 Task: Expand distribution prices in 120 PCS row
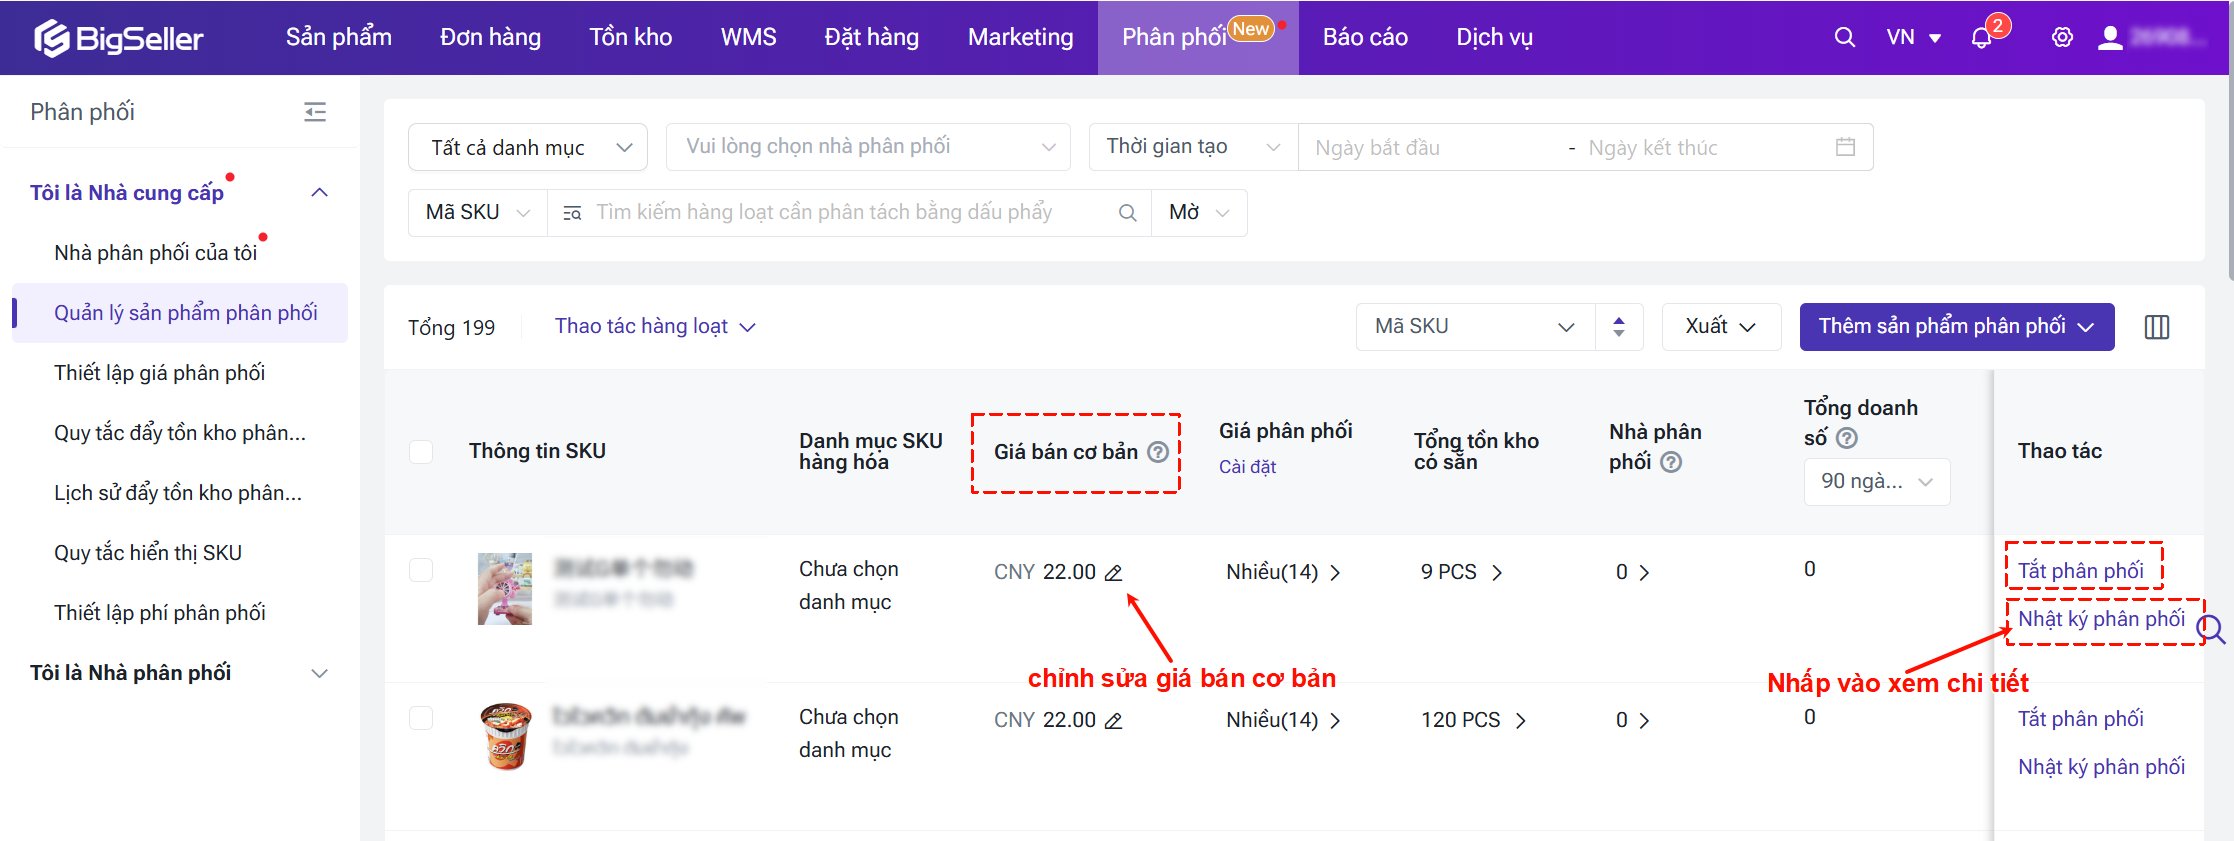tap(1335, 721)
